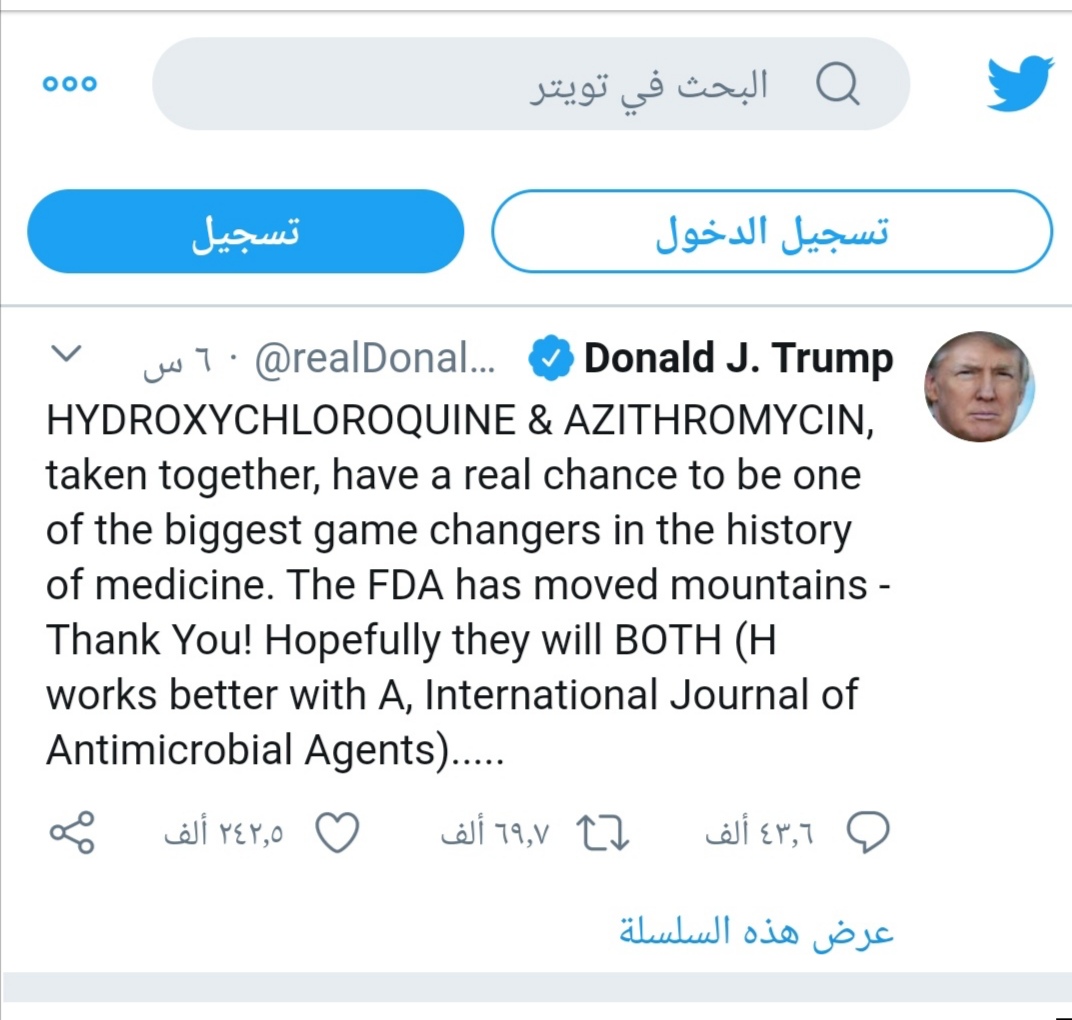
Task: Open Donald J. Trump's profile avatar
Action: click(x=979, y=386)
